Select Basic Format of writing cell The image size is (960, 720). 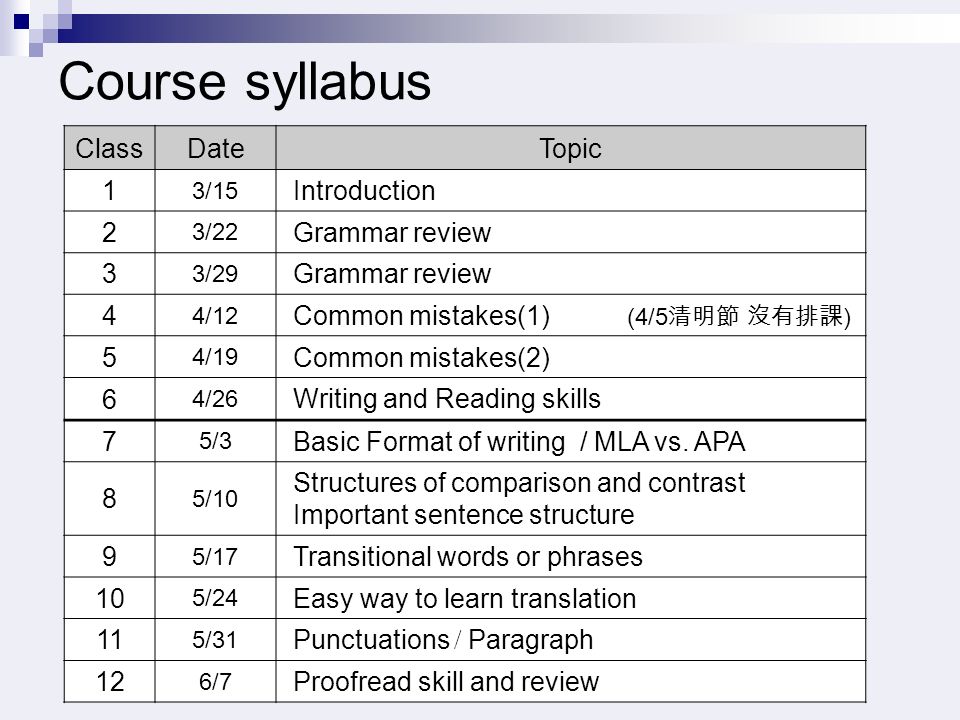(x=571, y=441)
